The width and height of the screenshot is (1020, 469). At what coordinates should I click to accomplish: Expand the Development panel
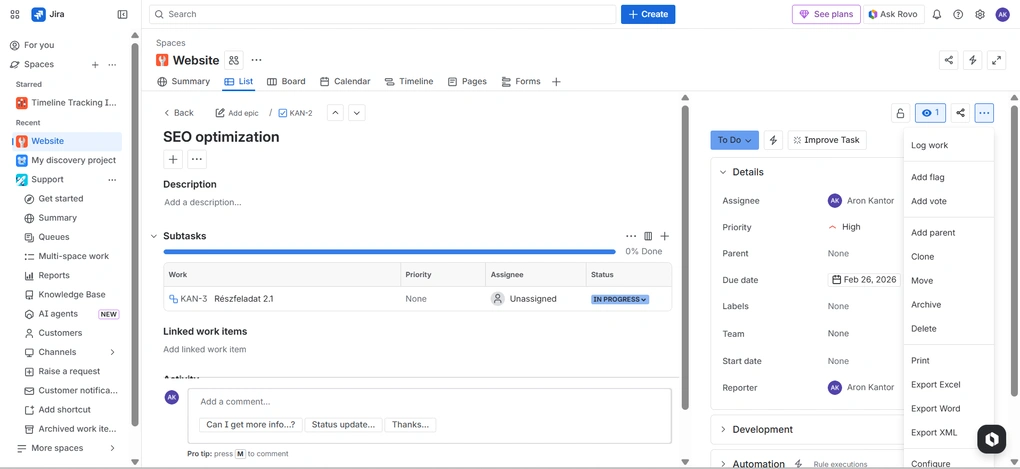tap(723, 430)
